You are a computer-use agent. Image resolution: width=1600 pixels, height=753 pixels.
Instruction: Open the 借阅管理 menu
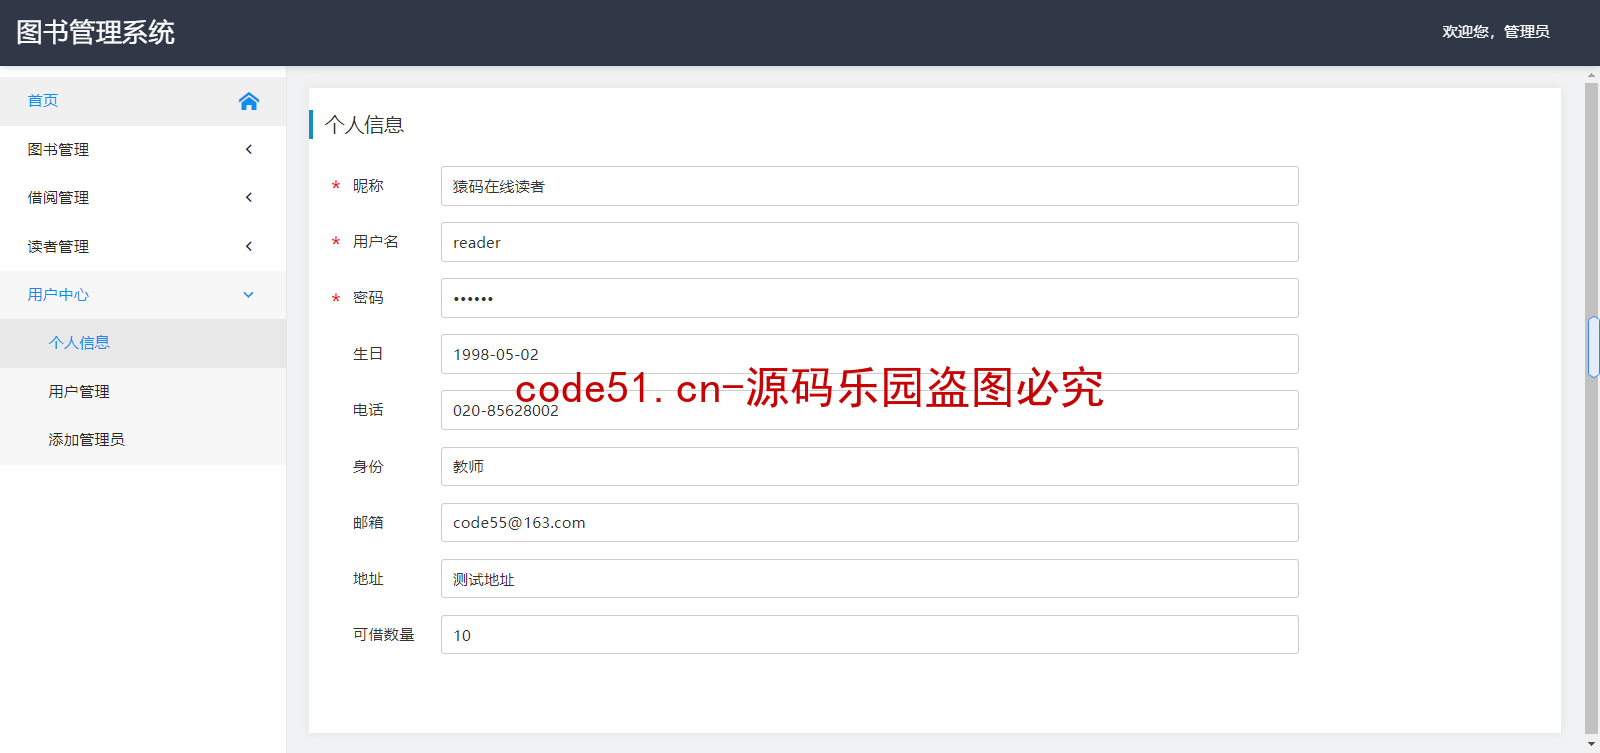143,198
